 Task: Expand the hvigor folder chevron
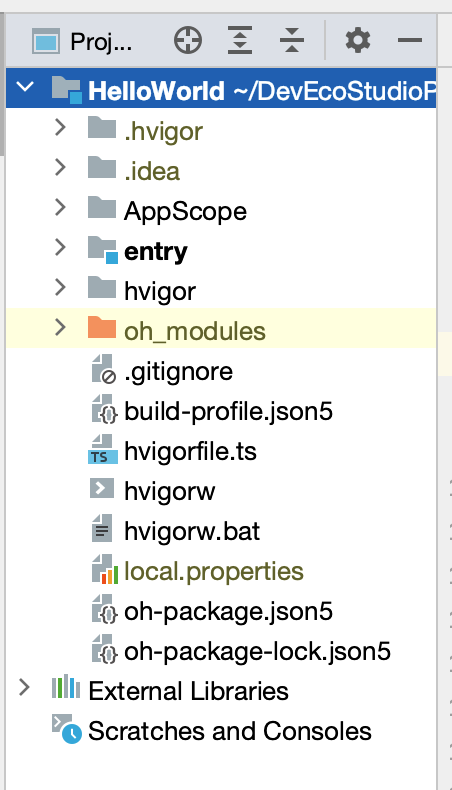(x=60, y=287)
